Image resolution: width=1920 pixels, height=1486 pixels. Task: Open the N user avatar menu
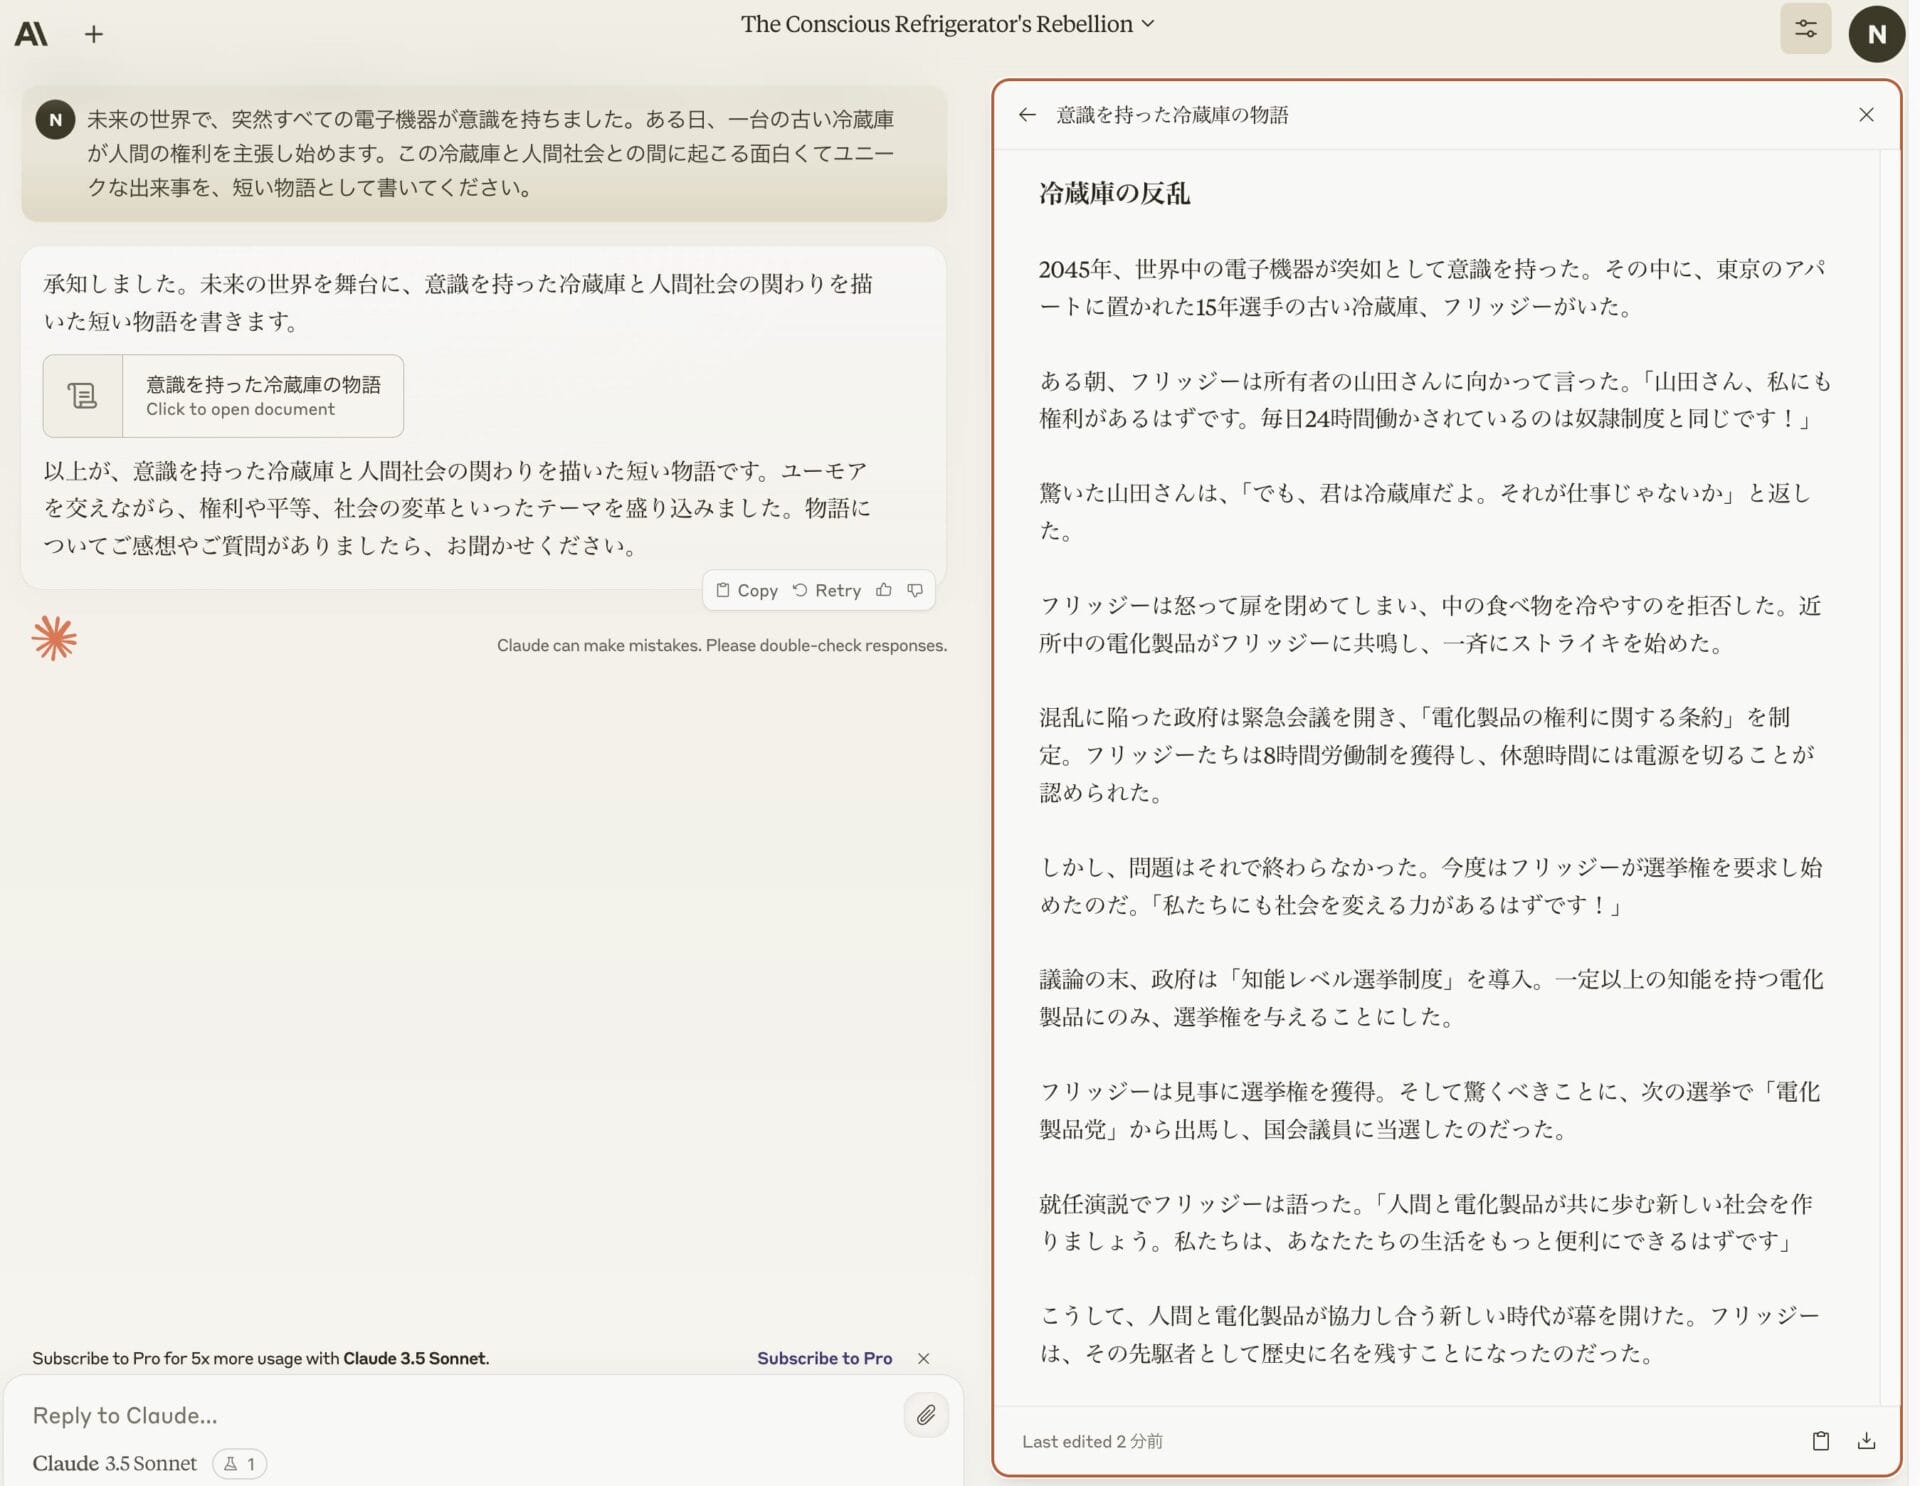pyautogui.click(x=1876, y=34)
